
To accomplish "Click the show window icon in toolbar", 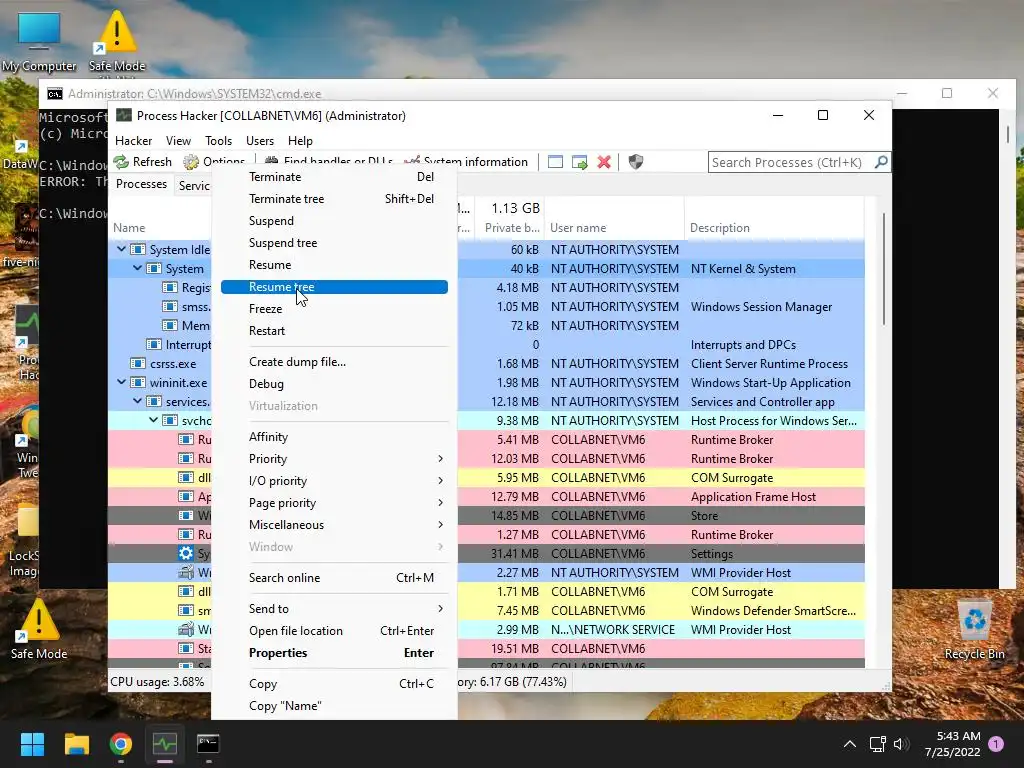I will point(555,162).
